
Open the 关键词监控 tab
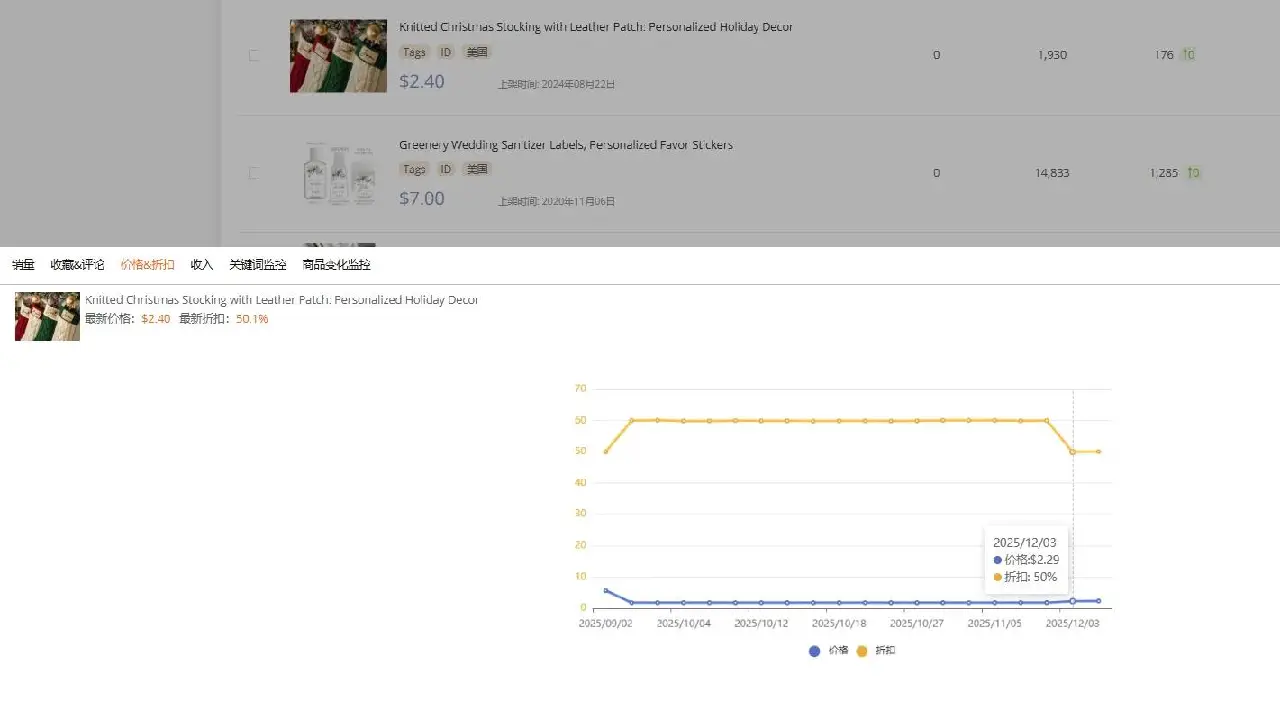[x=257, y=264]
